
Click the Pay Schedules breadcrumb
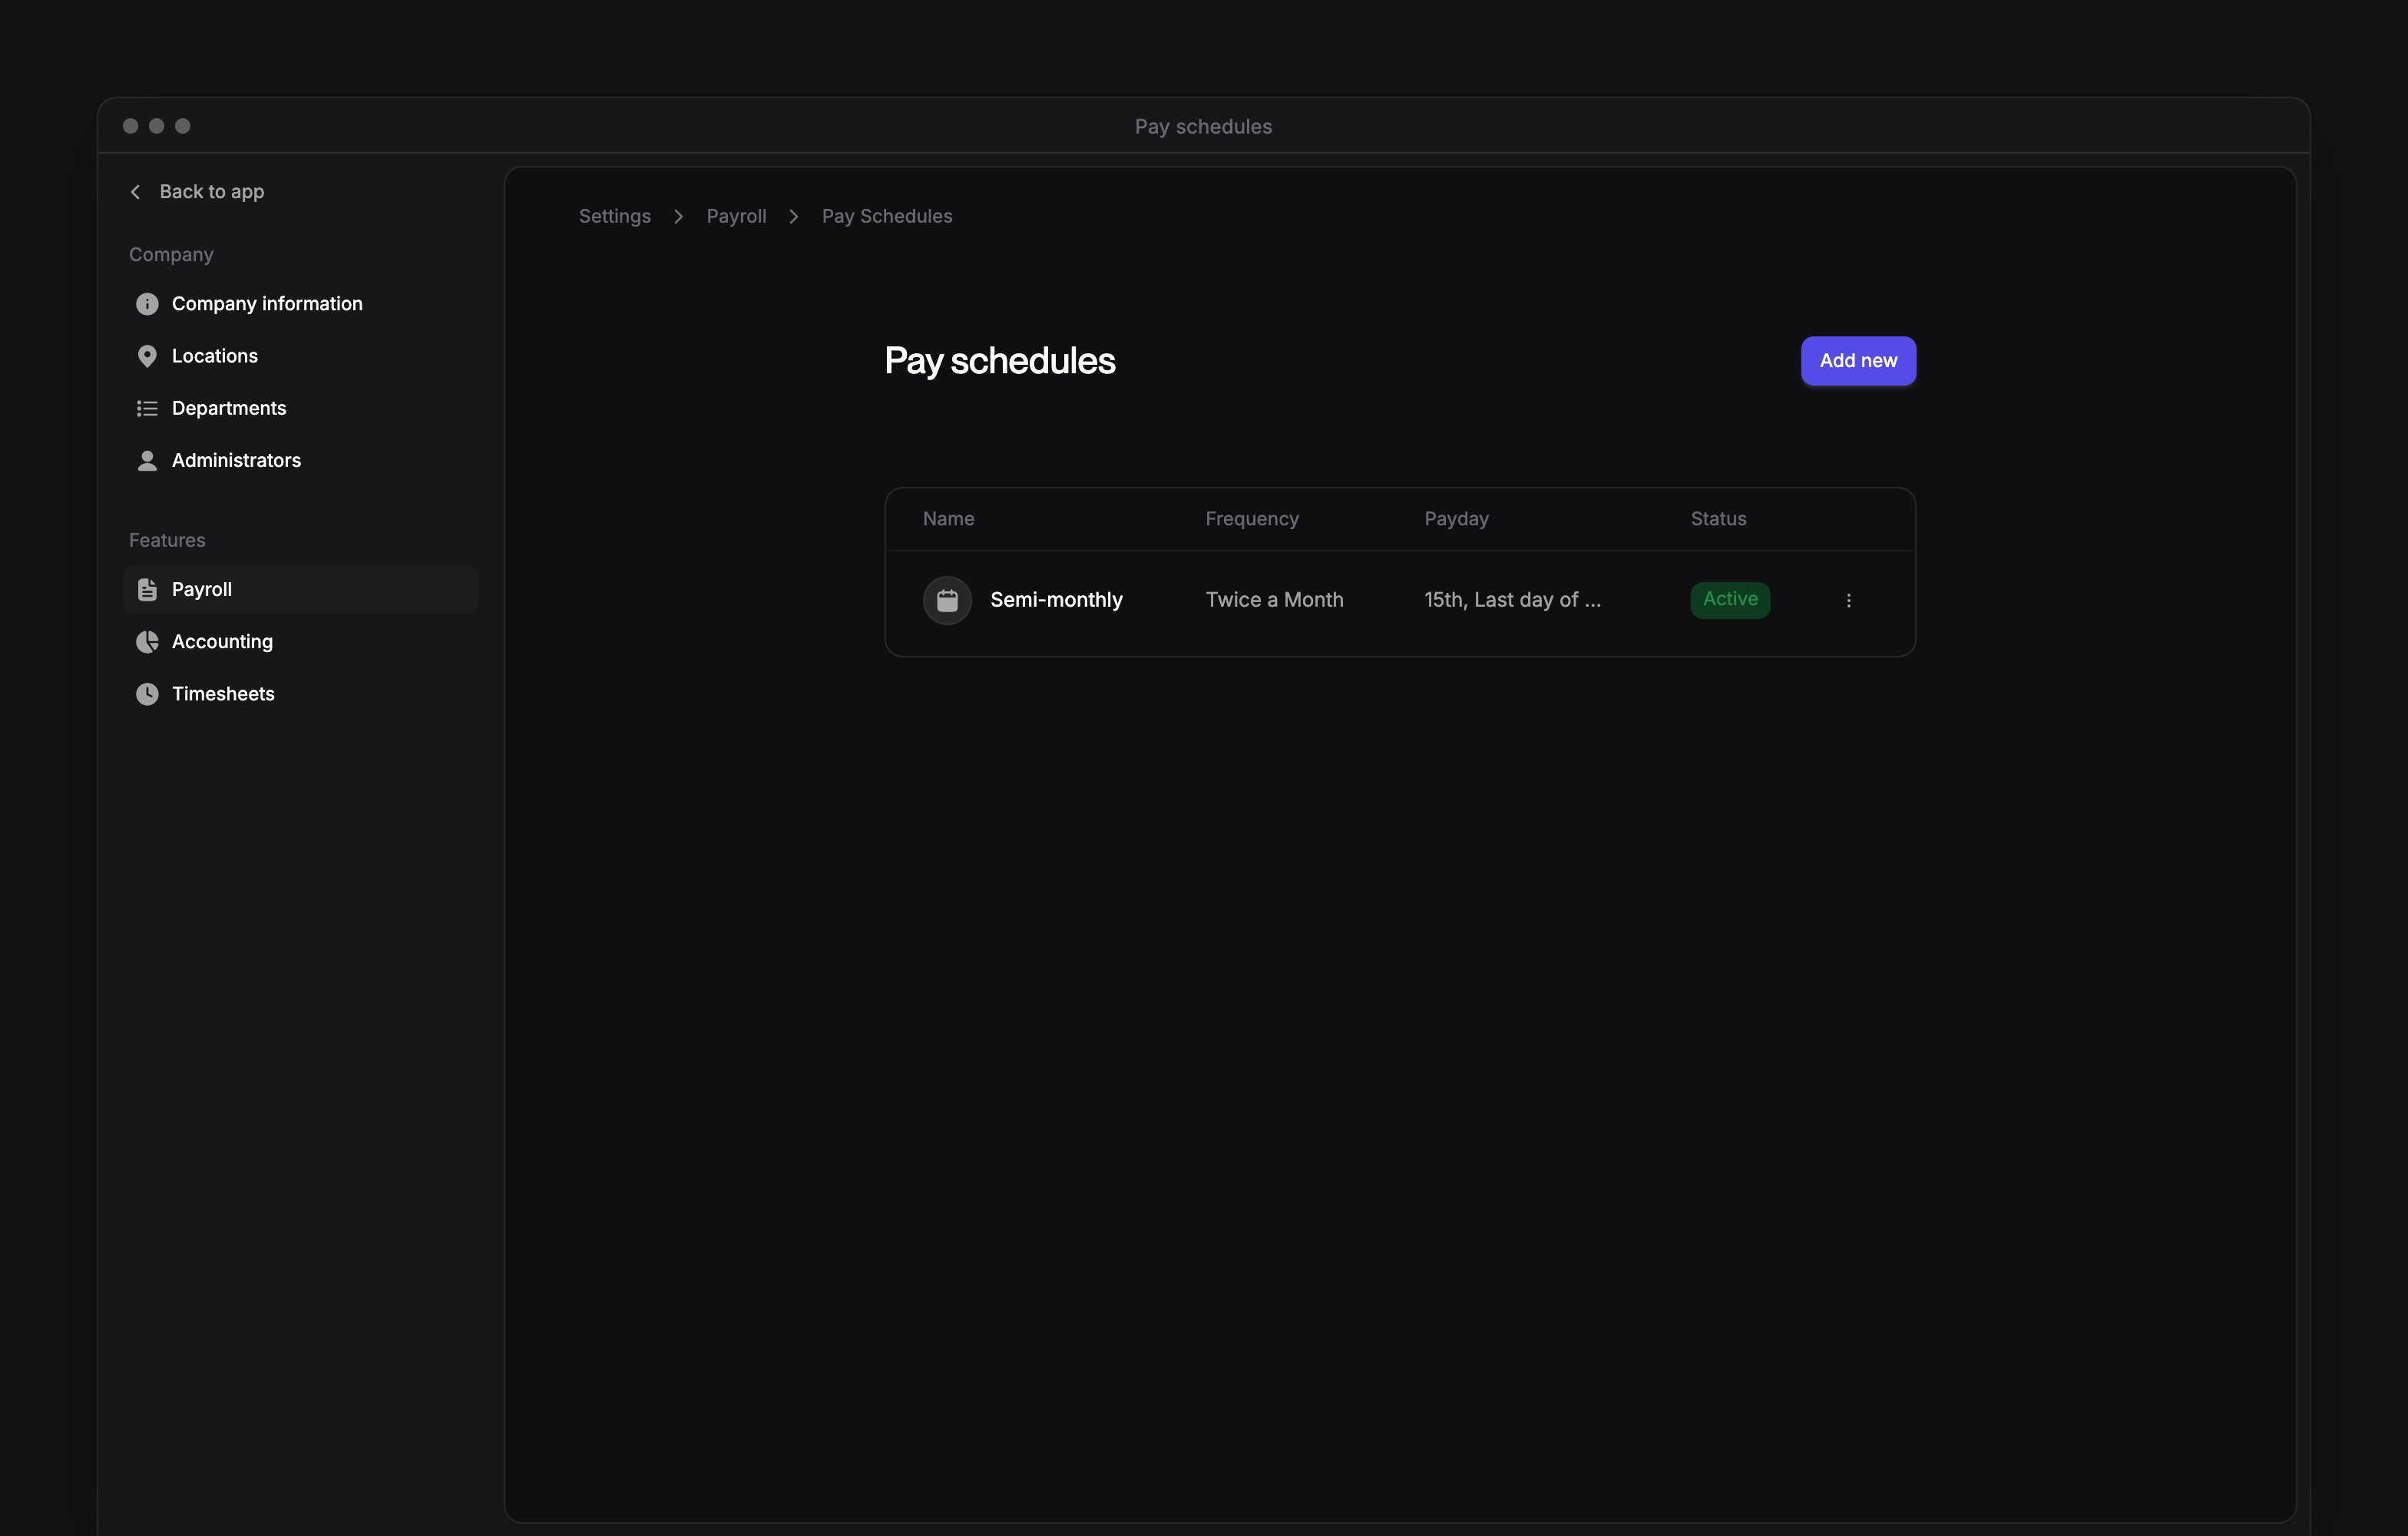click(887, 216)
